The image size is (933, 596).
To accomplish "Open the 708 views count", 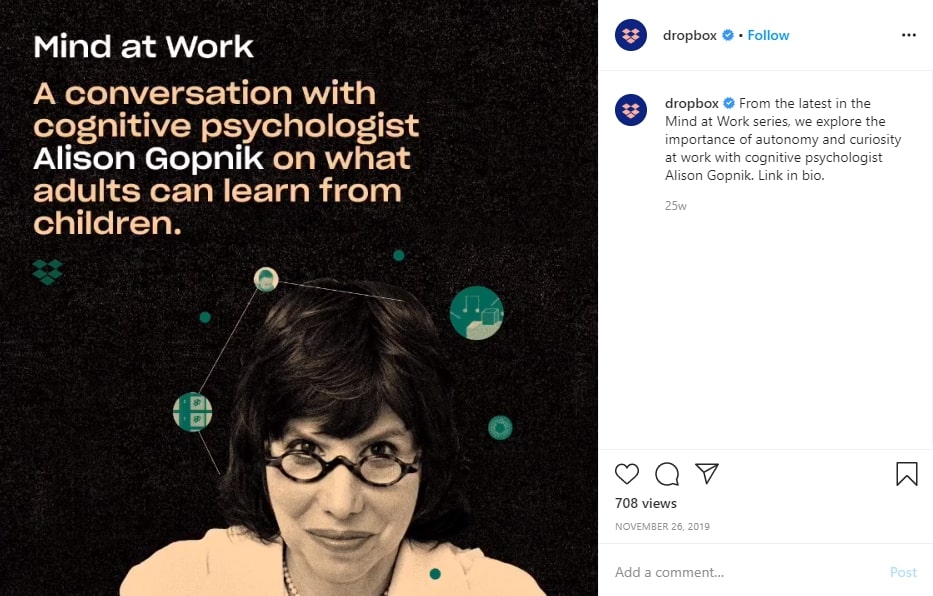I will tap(646, 503).
